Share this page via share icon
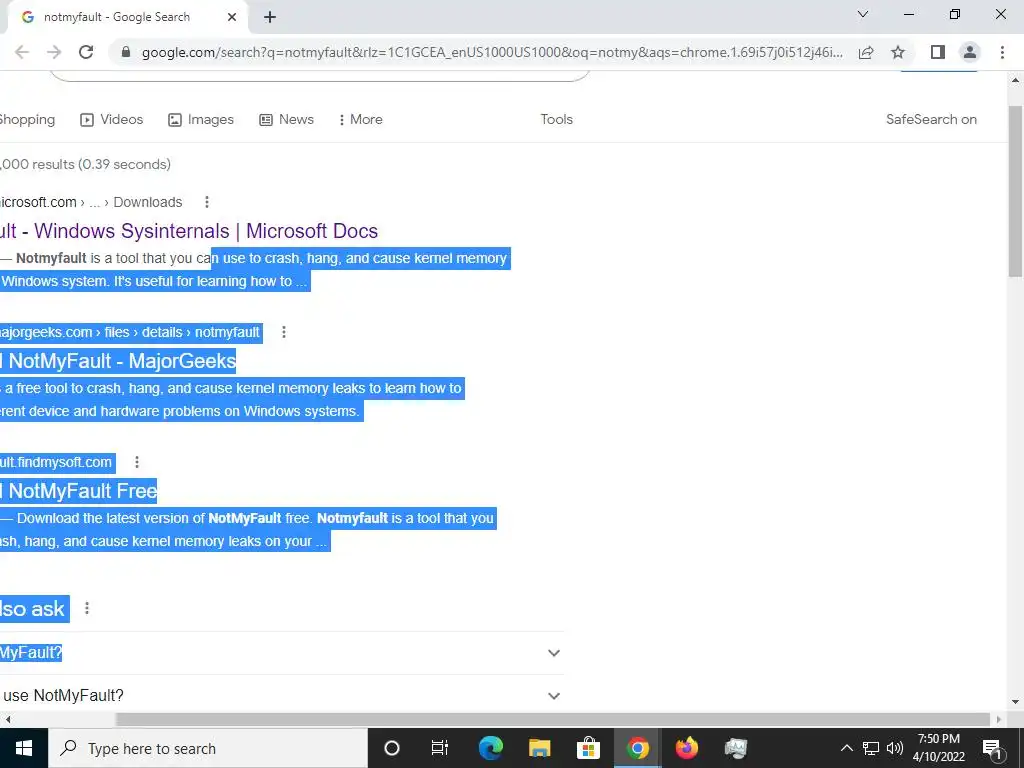Image resolution: width=1024 pixels, height=768 pixels. coord(866,52)
